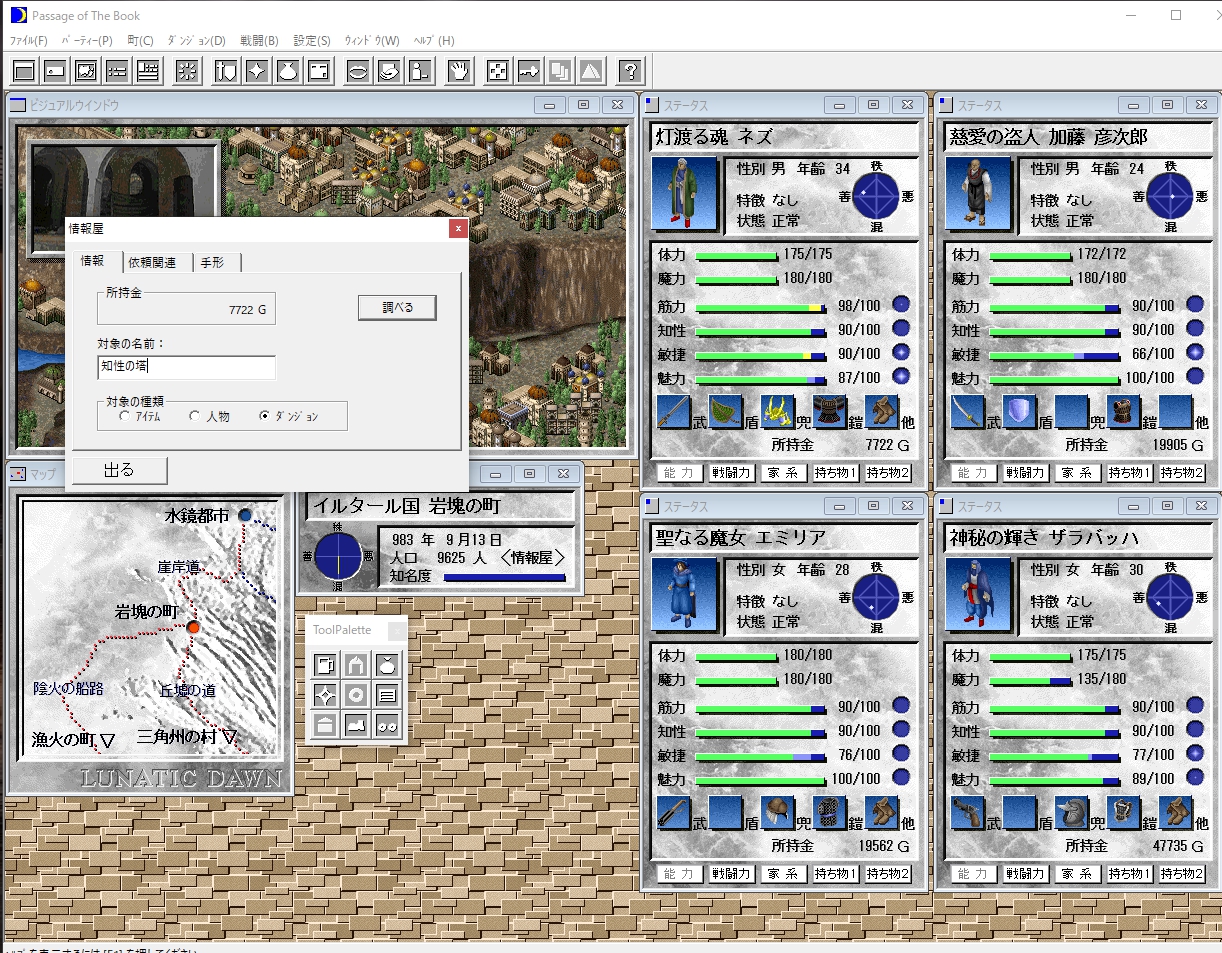Open the 設定(S) menu
This screenshot has width=1222, height=953.
pos(311,41)
